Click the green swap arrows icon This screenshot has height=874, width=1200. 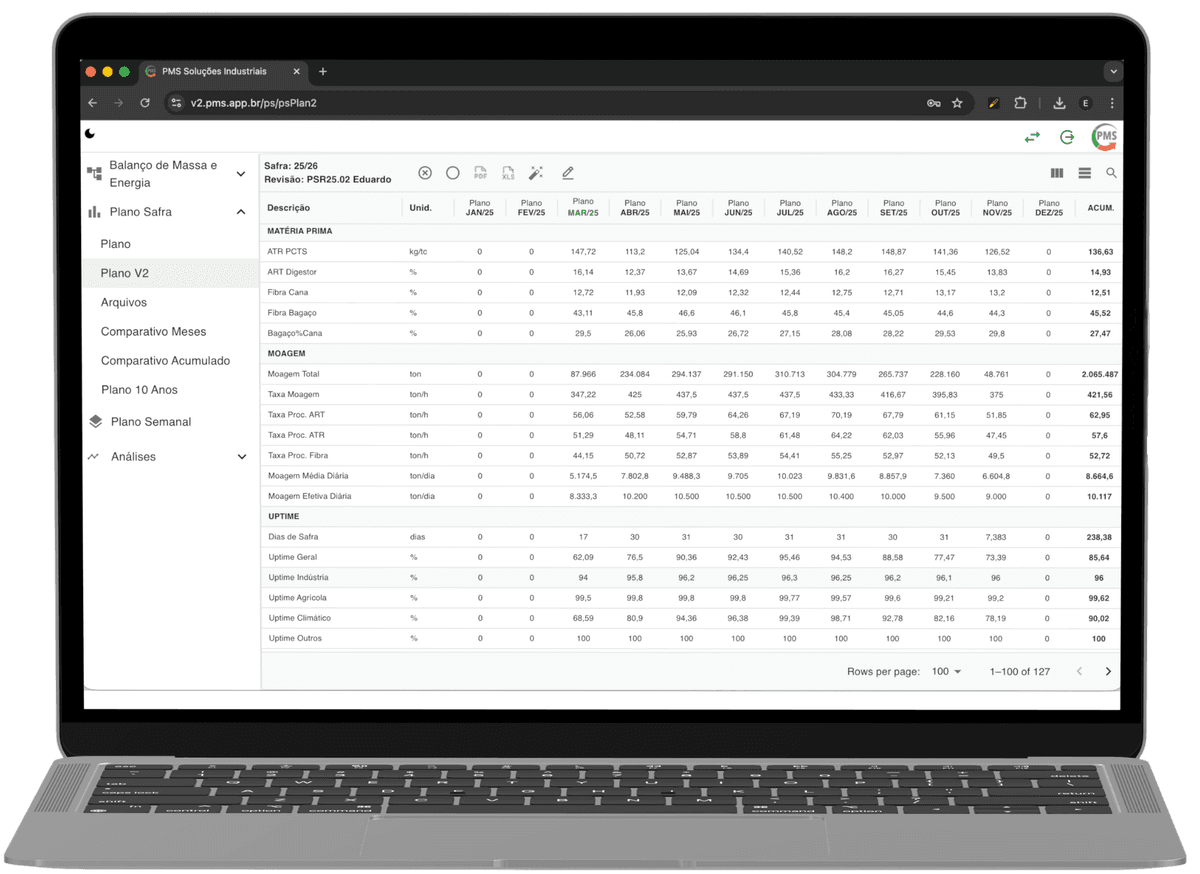click(x=1032, y=137)
